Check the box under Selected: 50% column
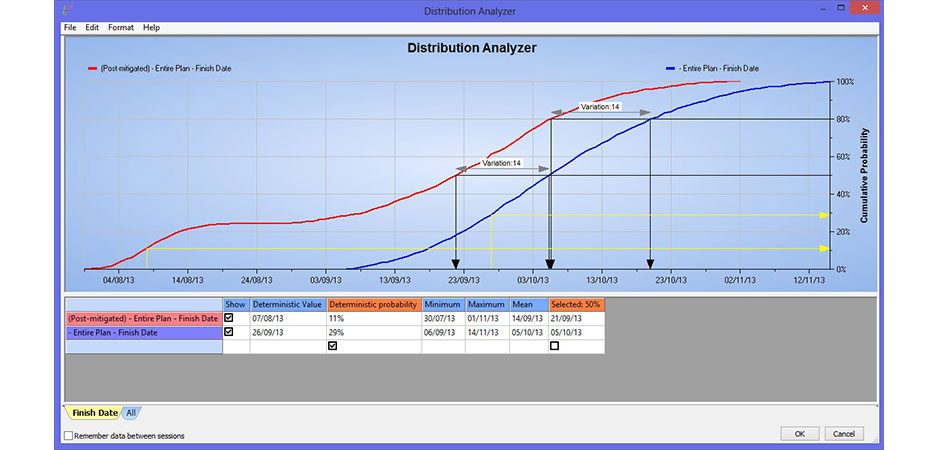The width and height of the screenshot is (940, 450). coord(554,345)
